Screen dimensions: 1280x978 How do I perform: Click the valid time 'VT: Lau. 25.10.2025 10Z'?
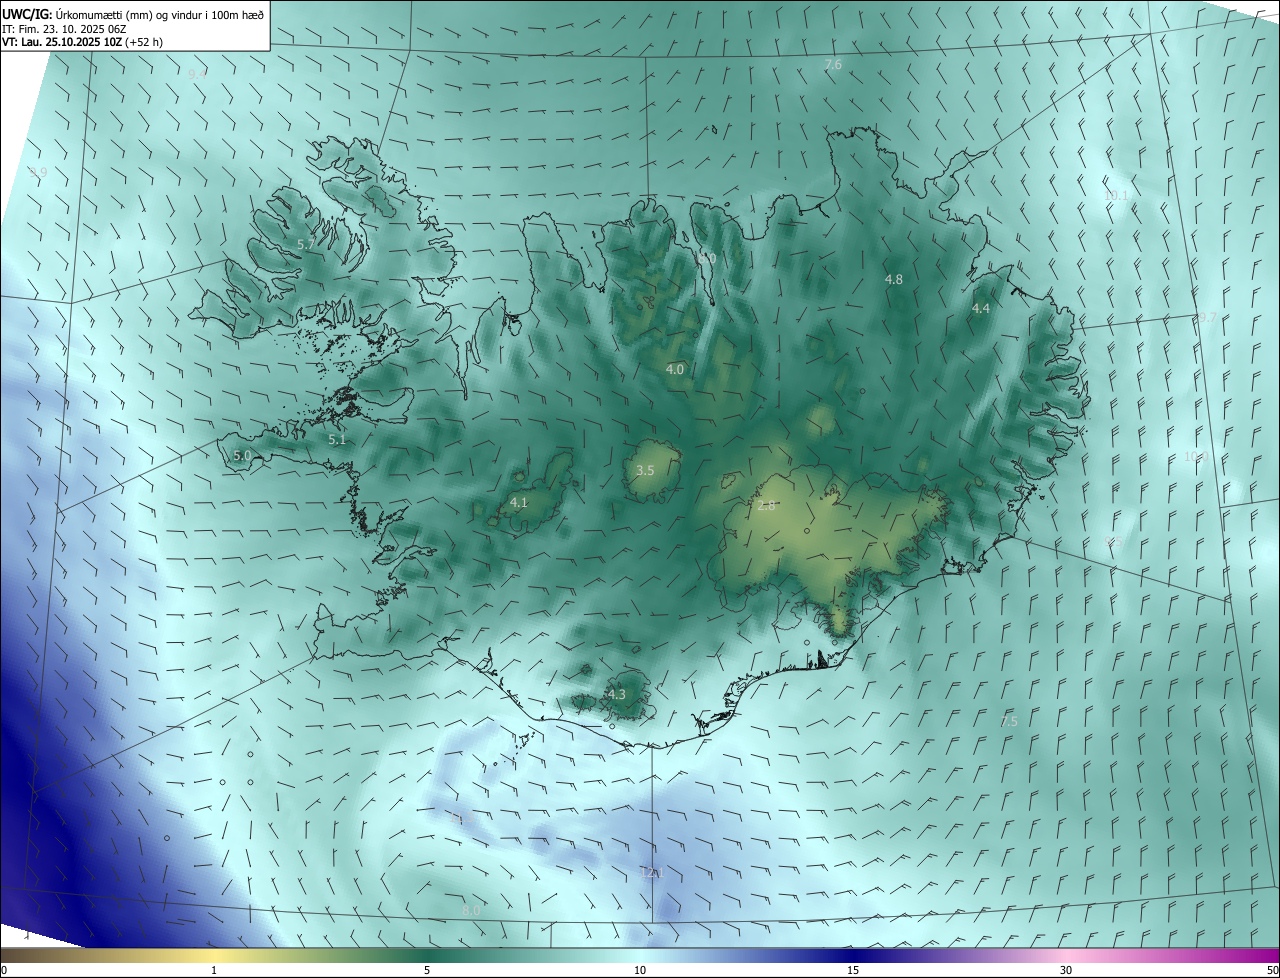(x=62, y=43)
